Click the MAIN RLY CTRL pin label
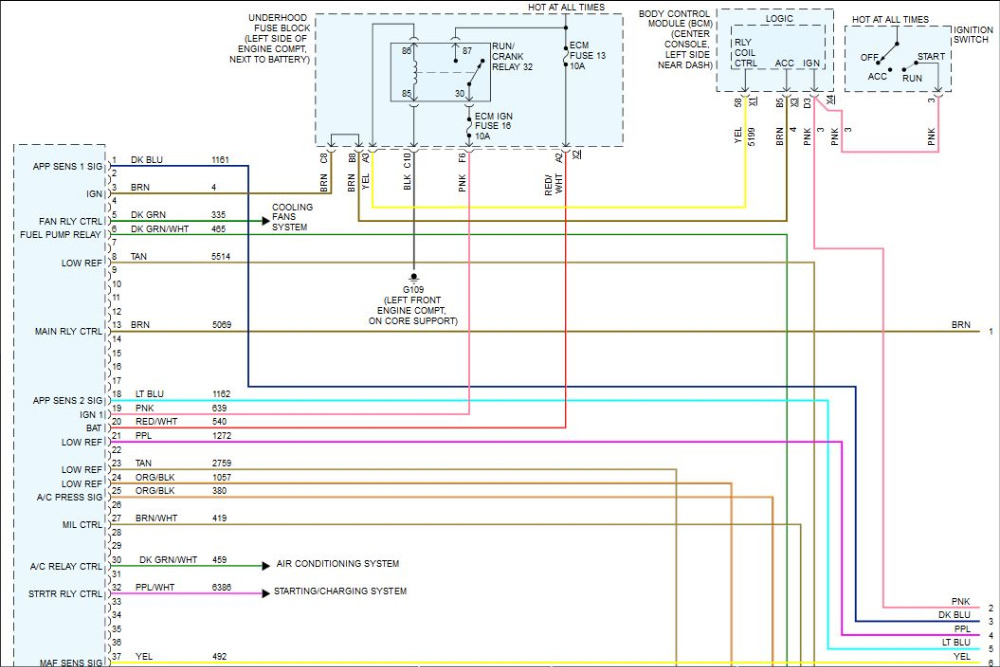The image size is (1000, 667). (x=68, y=332)
